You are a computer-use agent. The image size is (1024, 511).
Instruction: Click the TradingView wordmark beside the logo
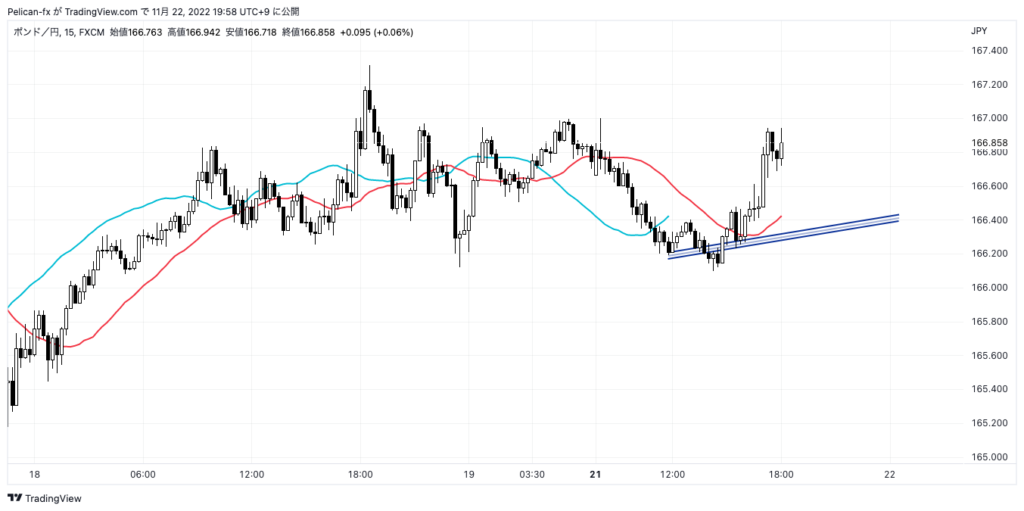point(52,498)
